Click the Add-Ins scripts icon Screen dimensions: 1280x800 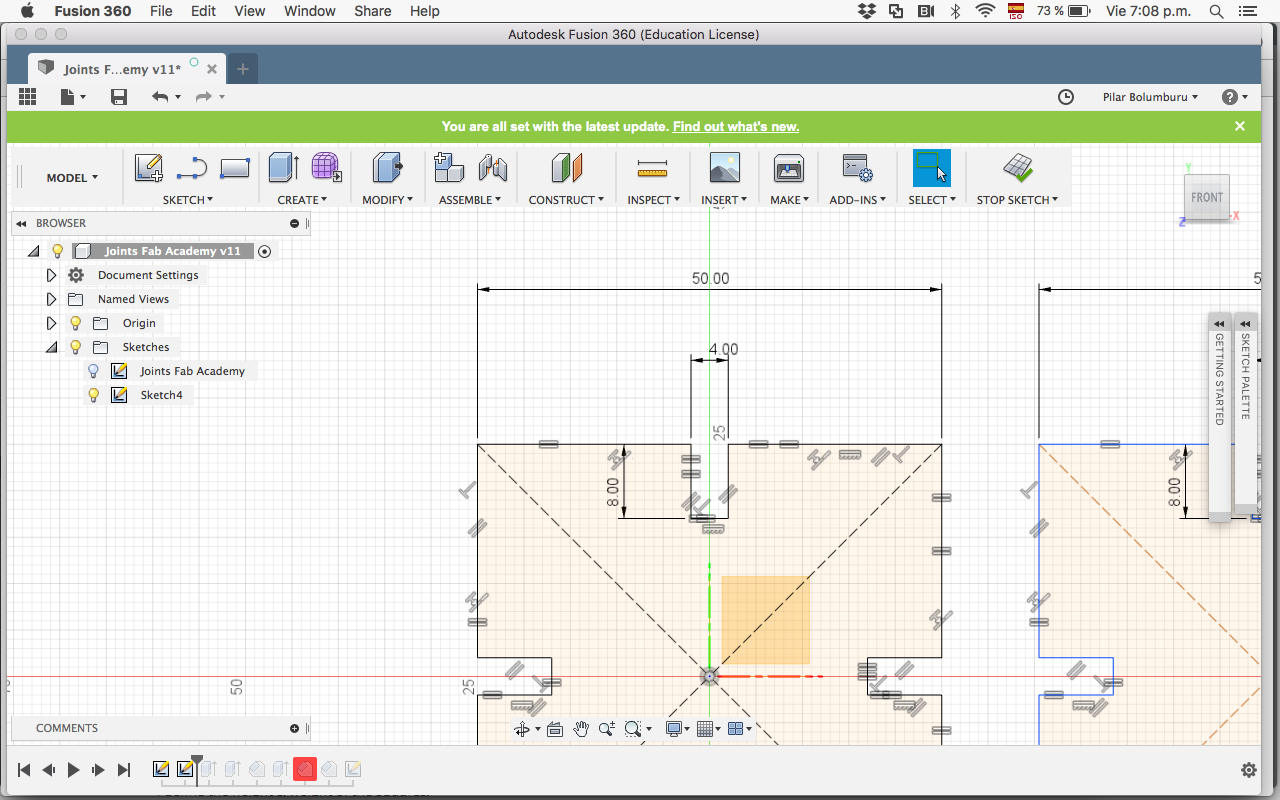pos(857,167)
